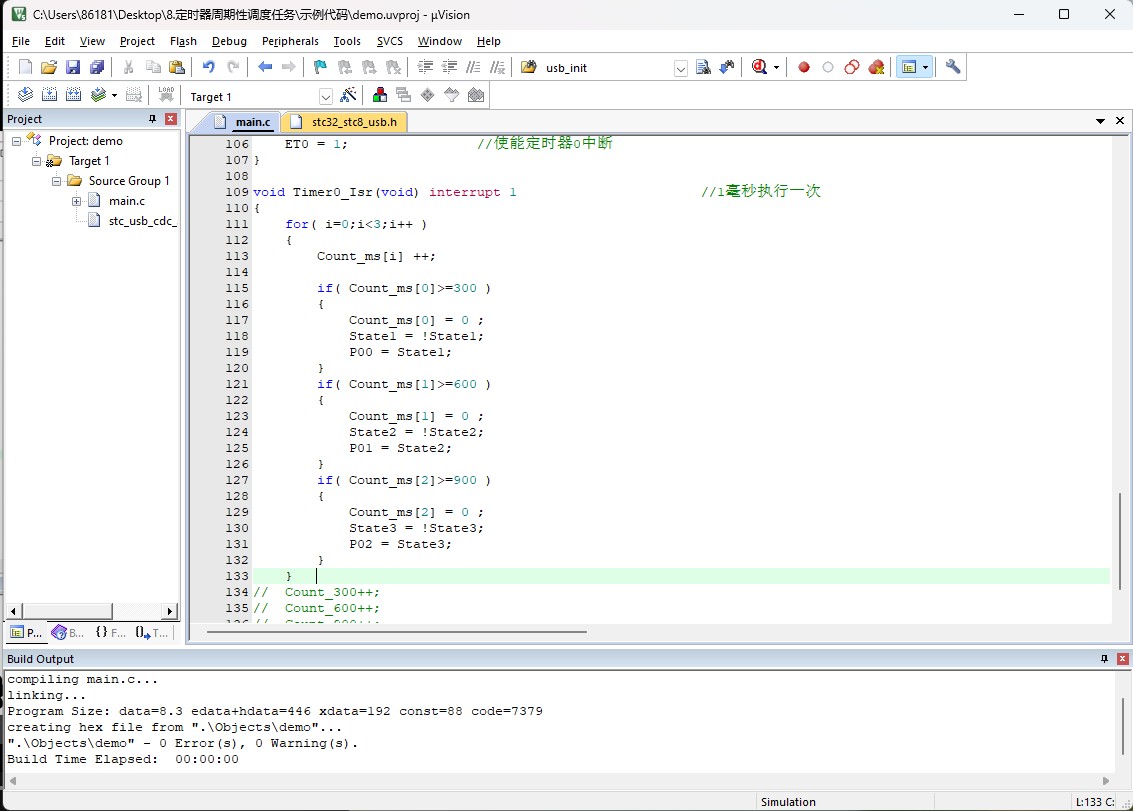The image size is (1133, 811).
Task: Pin the Project panel
Action: (152, 119)
